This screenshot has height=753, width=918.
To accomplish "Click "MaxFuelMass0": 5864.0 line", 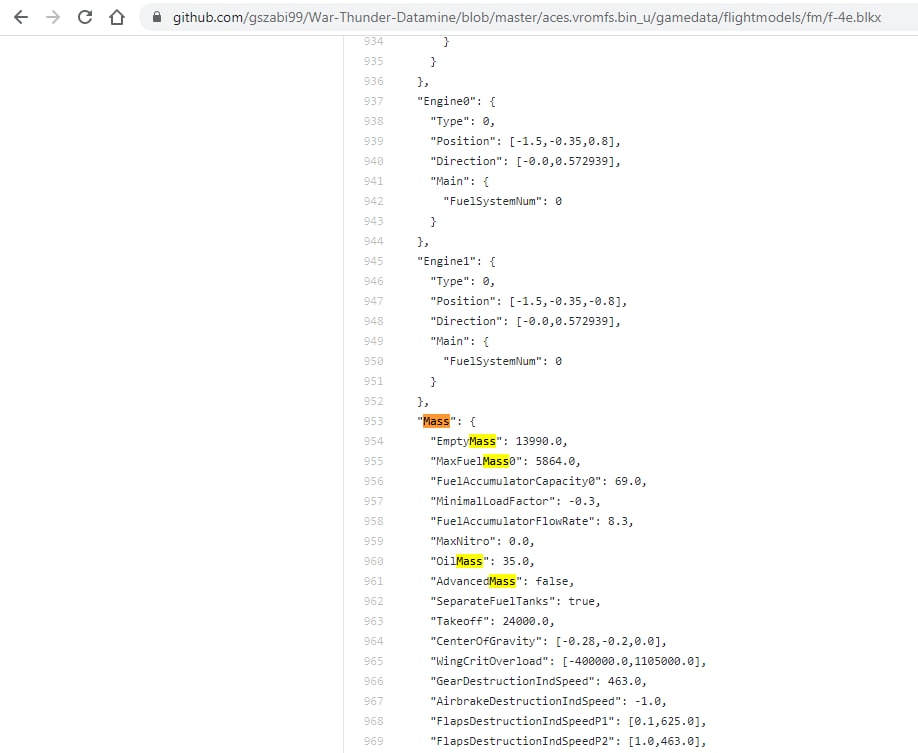I will click(x=505, y=461).
